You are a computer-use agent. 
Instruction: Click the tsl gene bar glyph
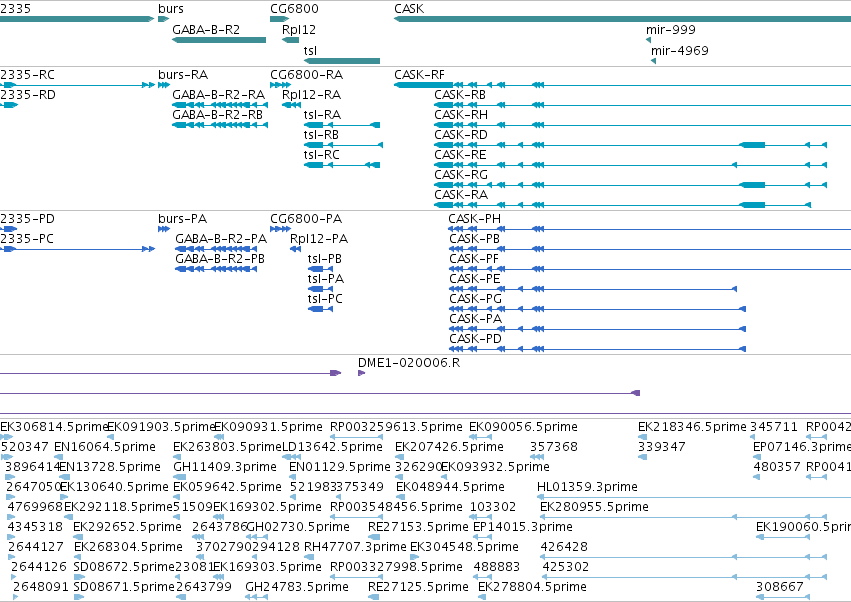342,61
